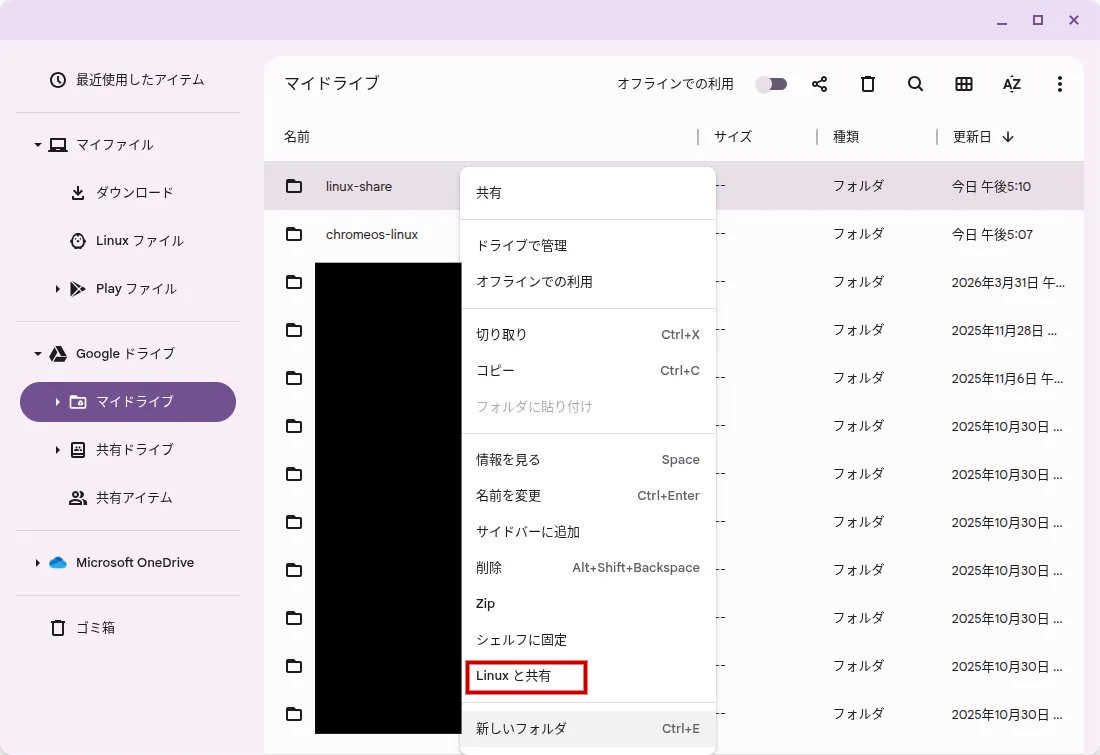The width and height of the screenshot is (1100, 755).
Task: Maximize the Files window
Action: pos(1038,20)
